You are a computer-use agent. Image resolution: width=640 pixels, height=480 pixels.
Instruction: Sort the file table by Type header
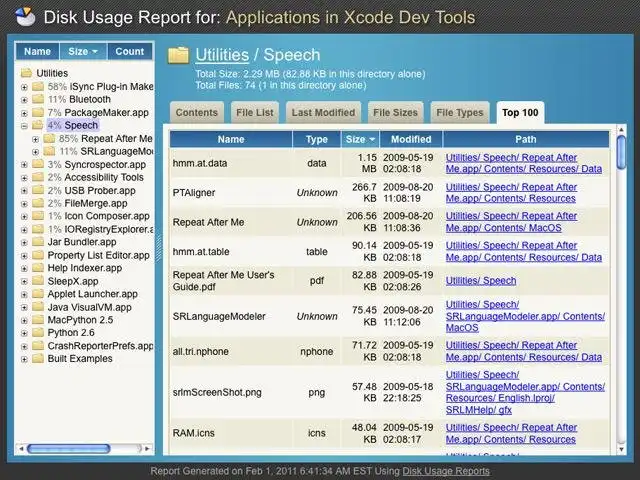pos(317,139)
